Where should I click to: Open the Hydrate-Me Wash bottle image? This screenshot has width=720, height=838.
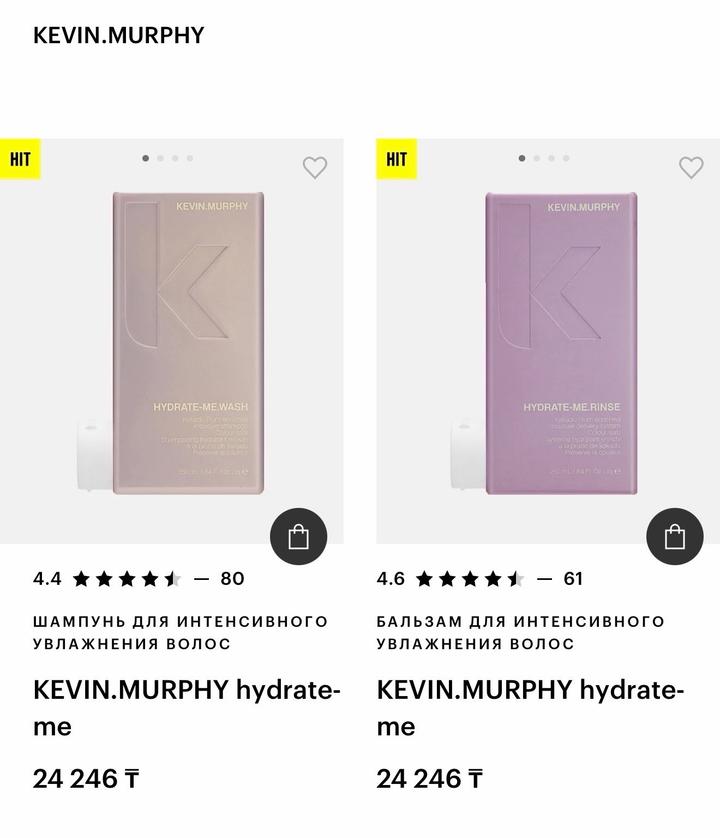pyautogui.click(x=171, y=343)
